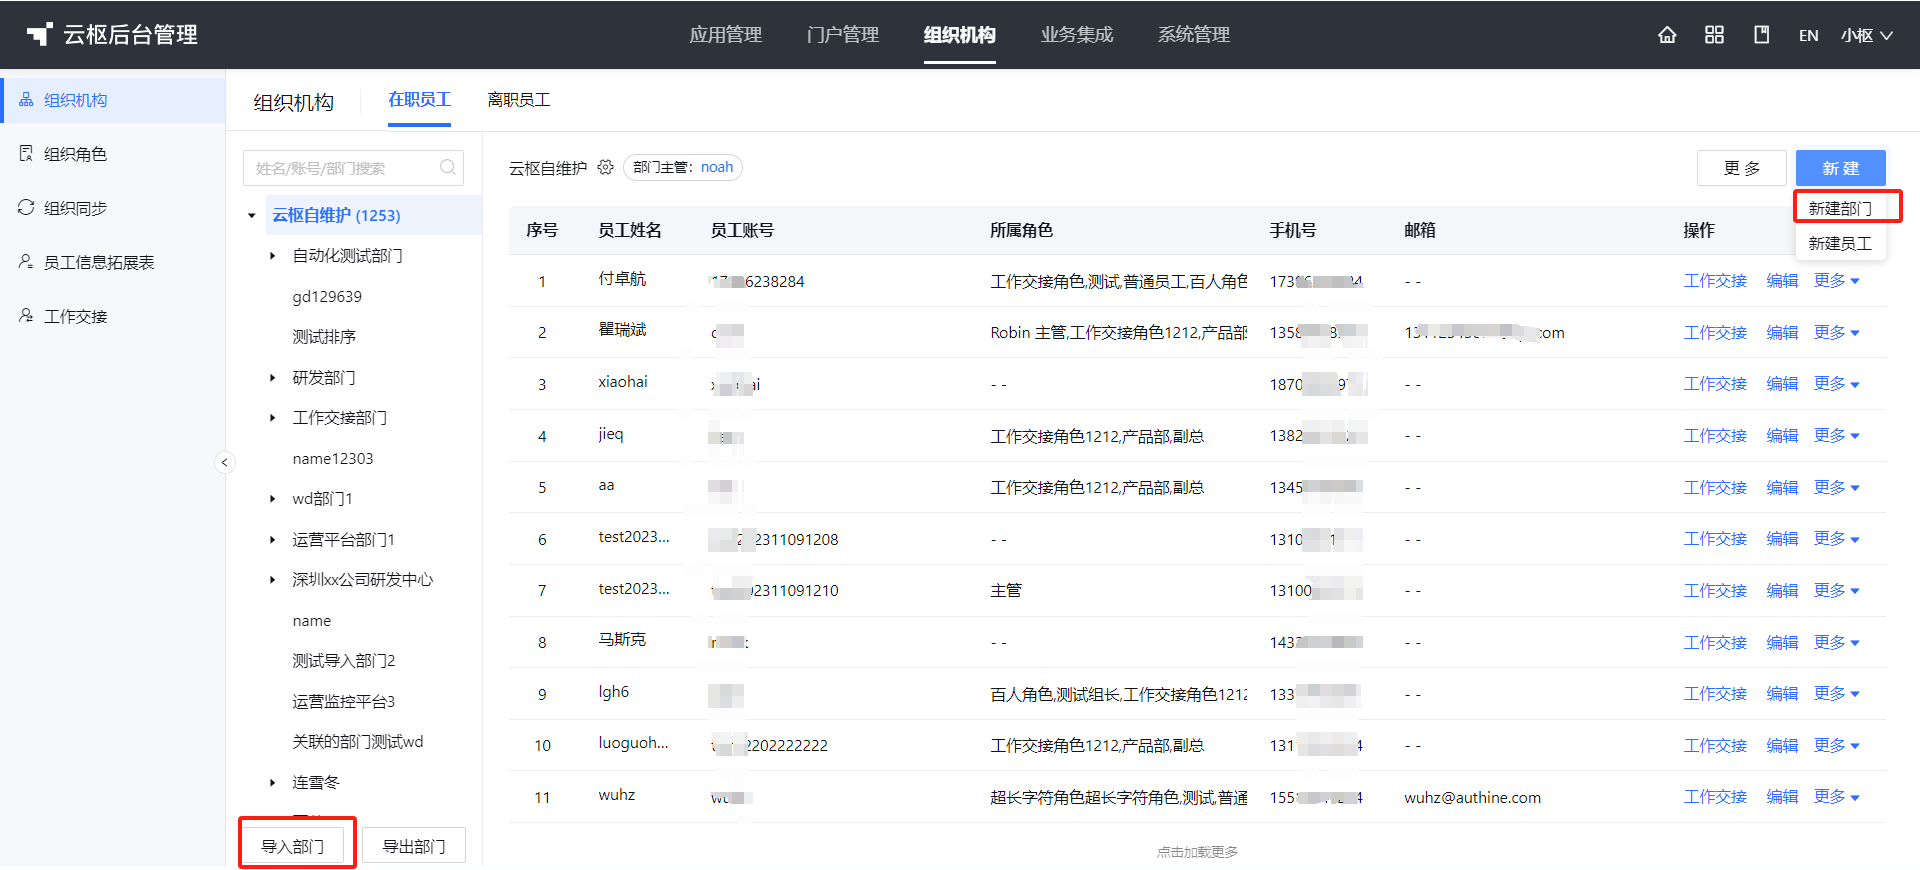Viewport: 1920px width, 870px height.
Task: Click the 导入部门 button
Action: point(293,846)
